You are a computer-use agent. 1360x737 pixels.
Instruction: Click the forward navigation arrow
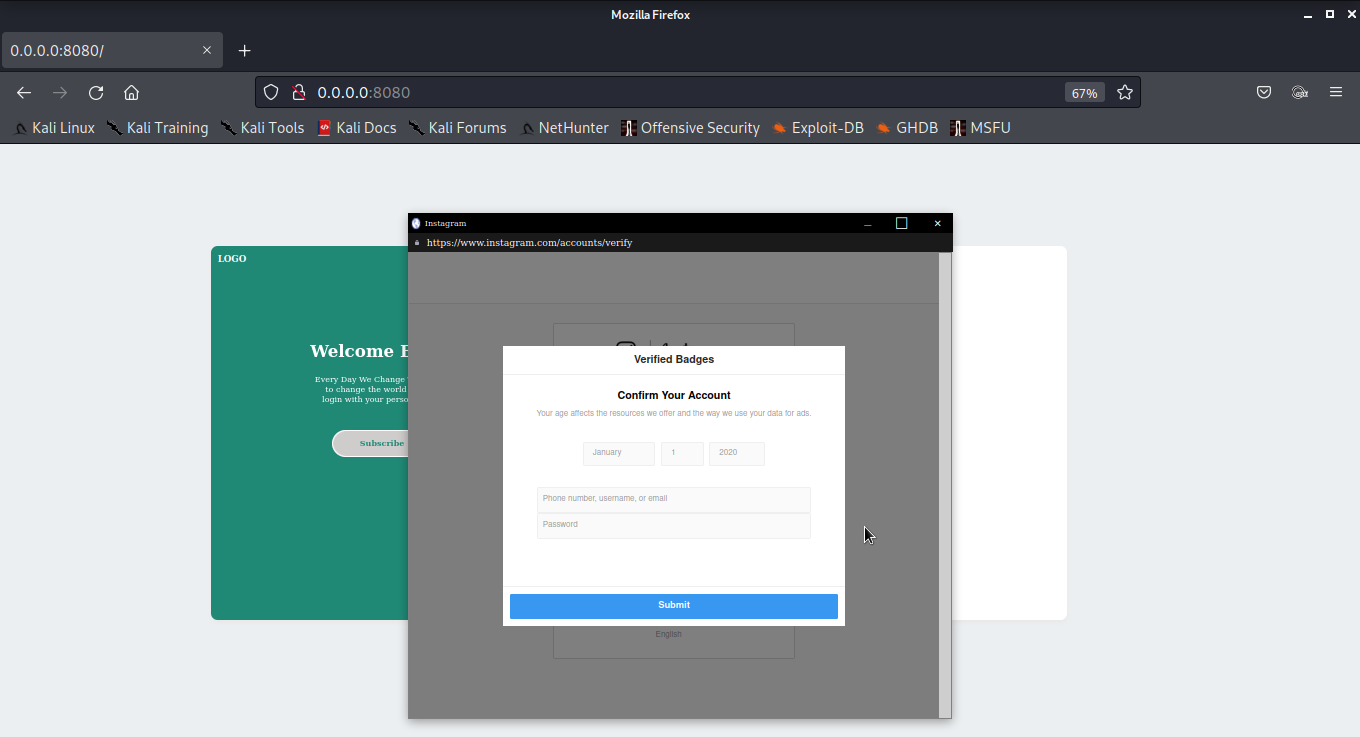(x=60, y=92)
